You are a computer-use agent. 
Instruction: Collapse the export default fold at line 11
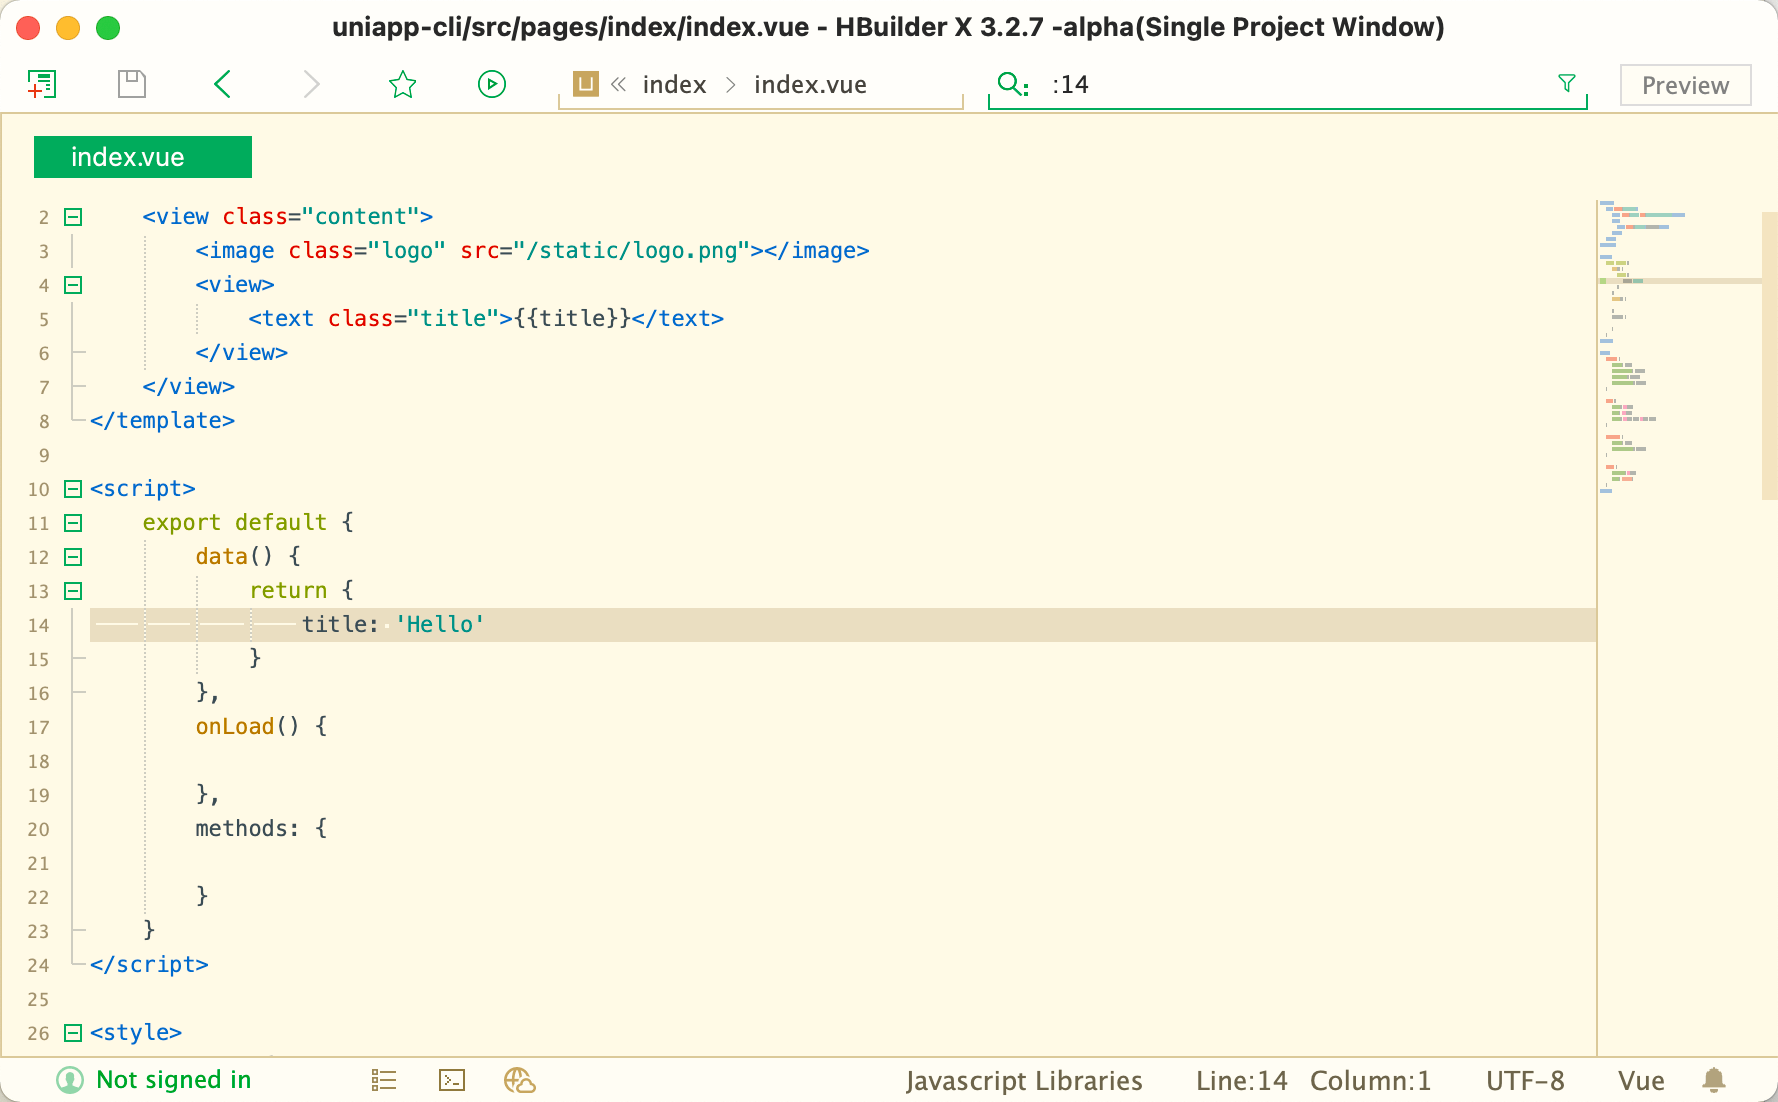coord(73,523)
